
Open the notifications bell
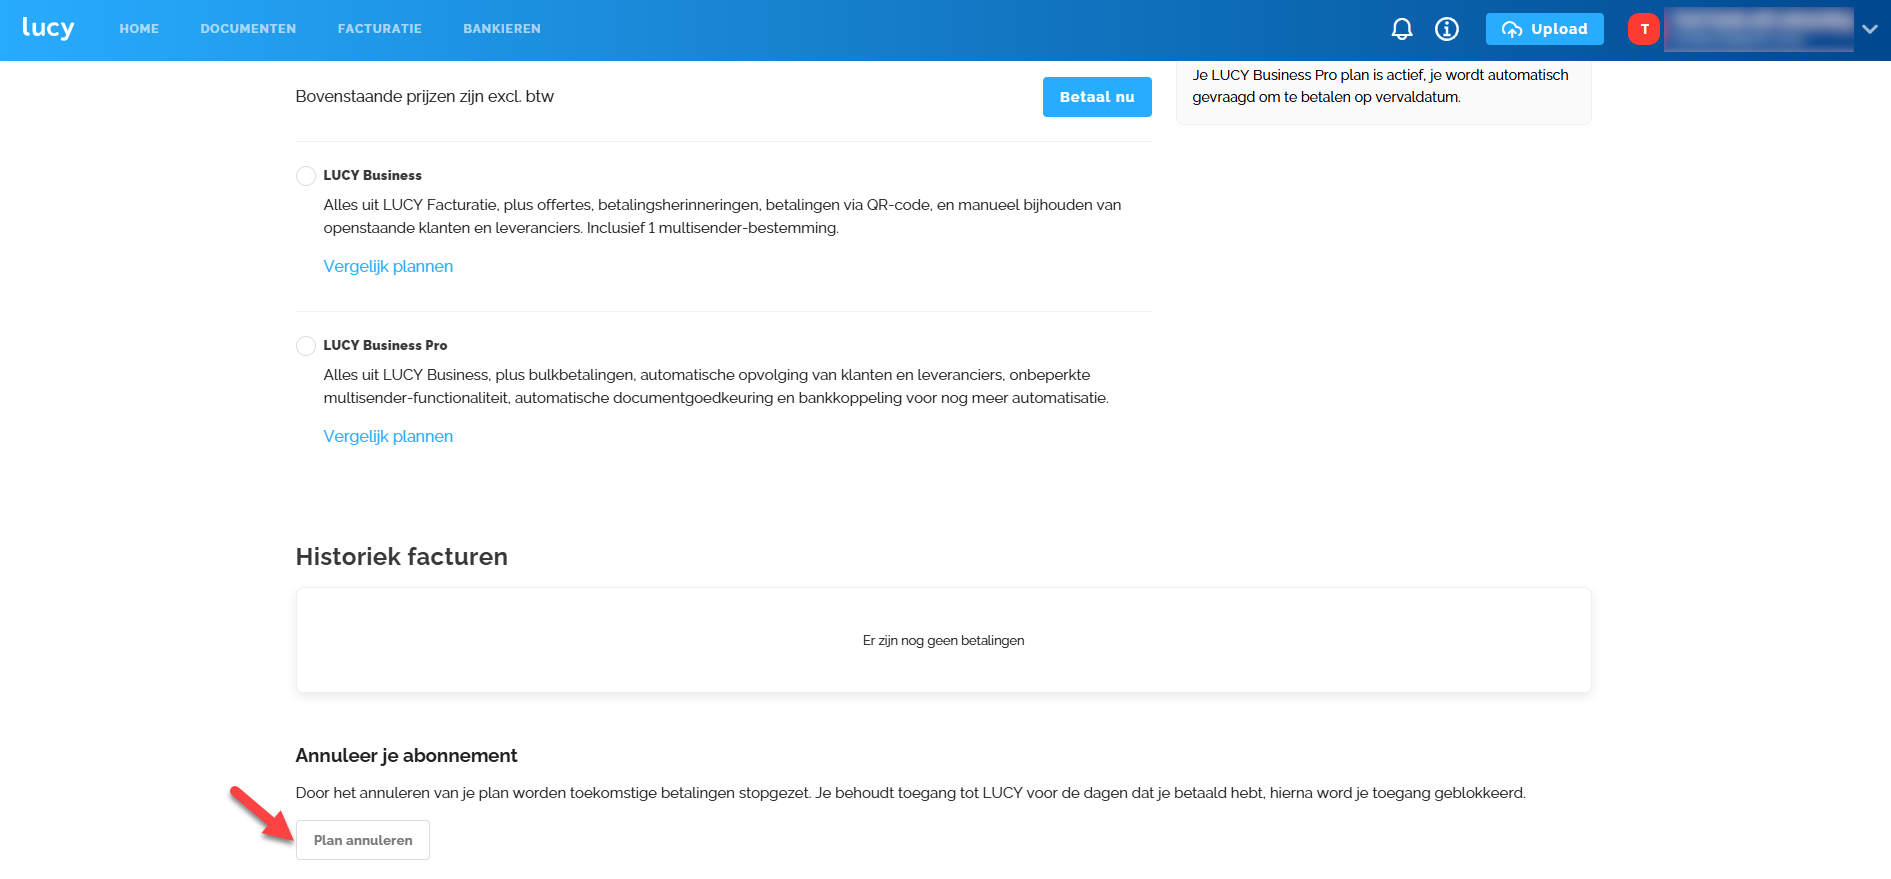[1402, 29]
